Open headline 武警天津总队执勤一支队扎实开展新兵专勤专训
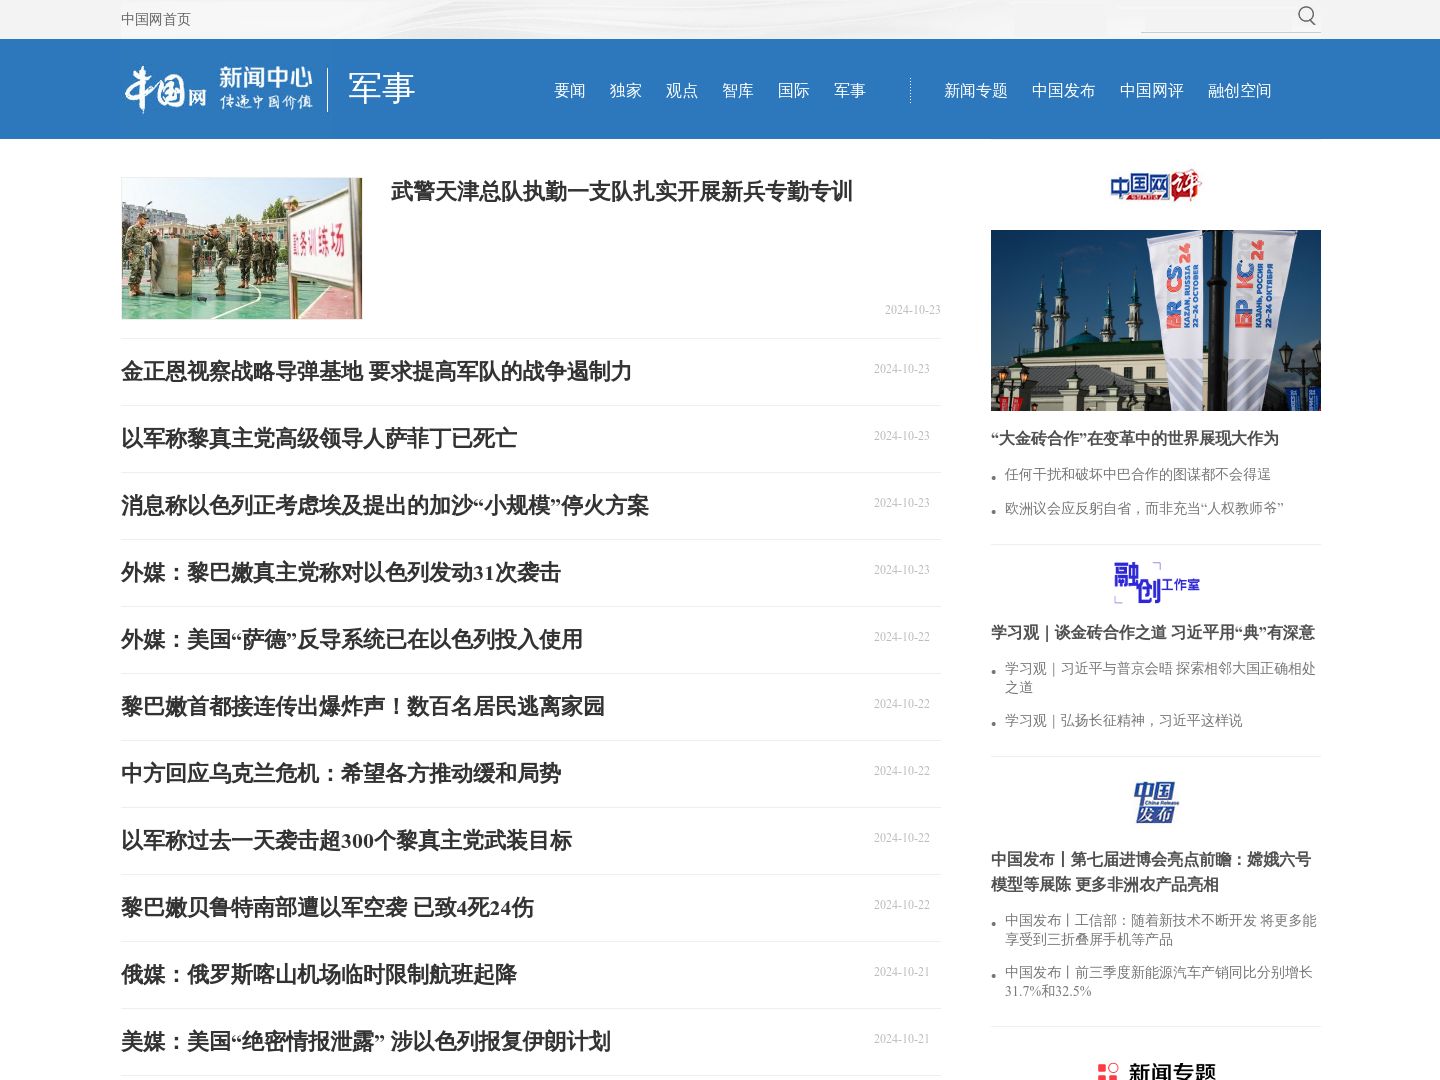Image resolution: width=1440 pixels, height=1080 pixels. pyautogui.click(x=622, y=191)
